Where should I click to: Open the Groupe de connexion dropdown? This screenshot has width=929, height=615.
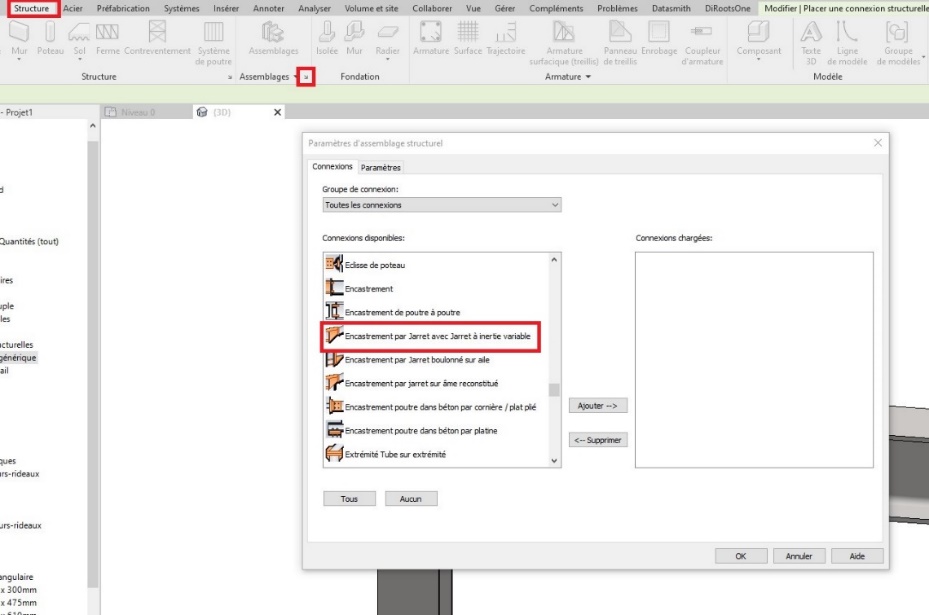tap(442, 205)
